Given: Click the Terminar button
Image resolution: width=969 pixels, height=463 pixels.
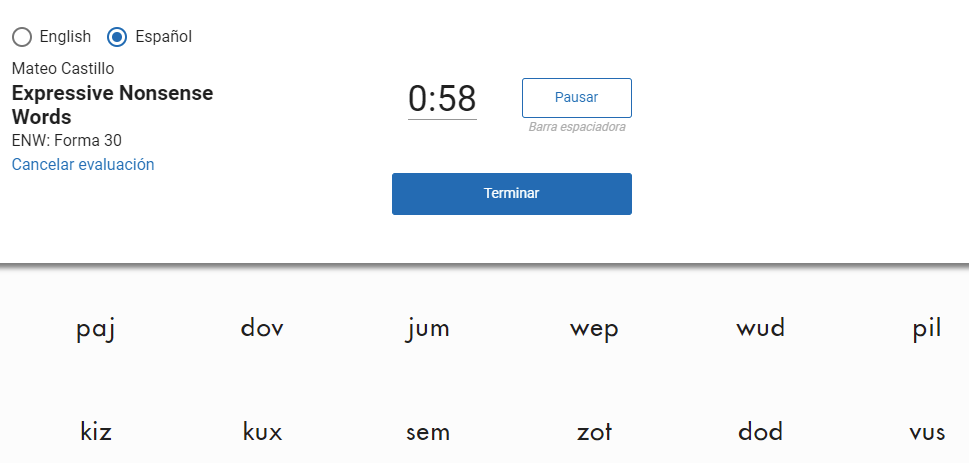Looking at the screenshot, I should click(512, 193).
